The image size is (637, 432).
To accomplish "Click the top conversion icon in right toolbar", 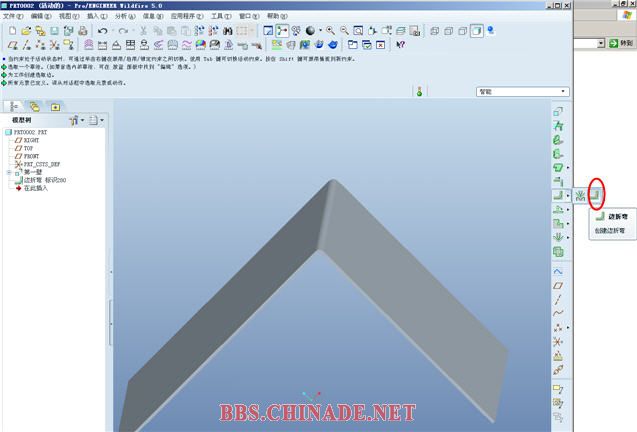I will pos(558,111).
